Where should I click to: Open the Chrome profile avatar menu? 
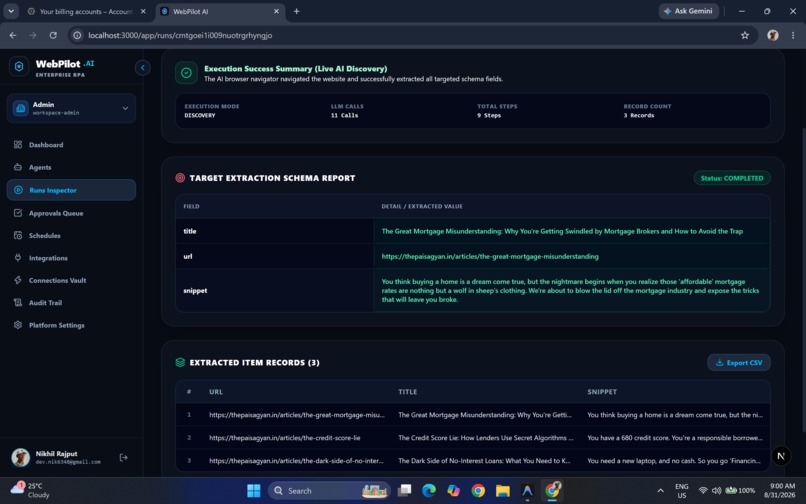tap(773, 35)
